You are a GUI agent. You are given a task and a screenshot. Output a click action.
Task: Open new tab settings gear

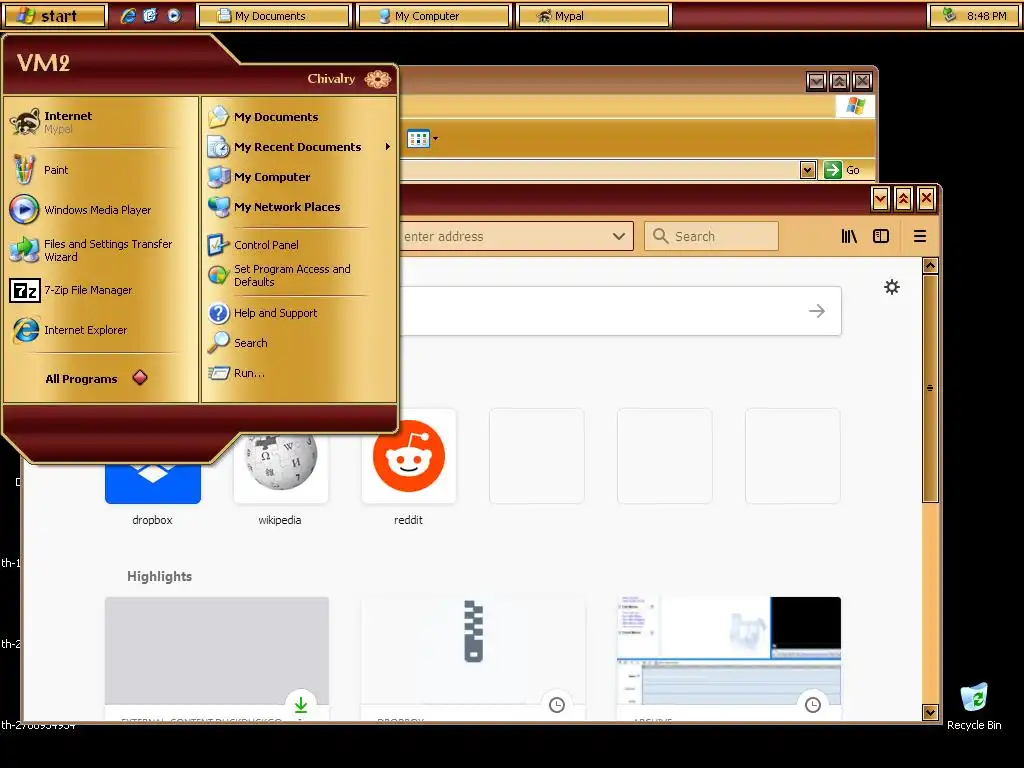point(891,287)
